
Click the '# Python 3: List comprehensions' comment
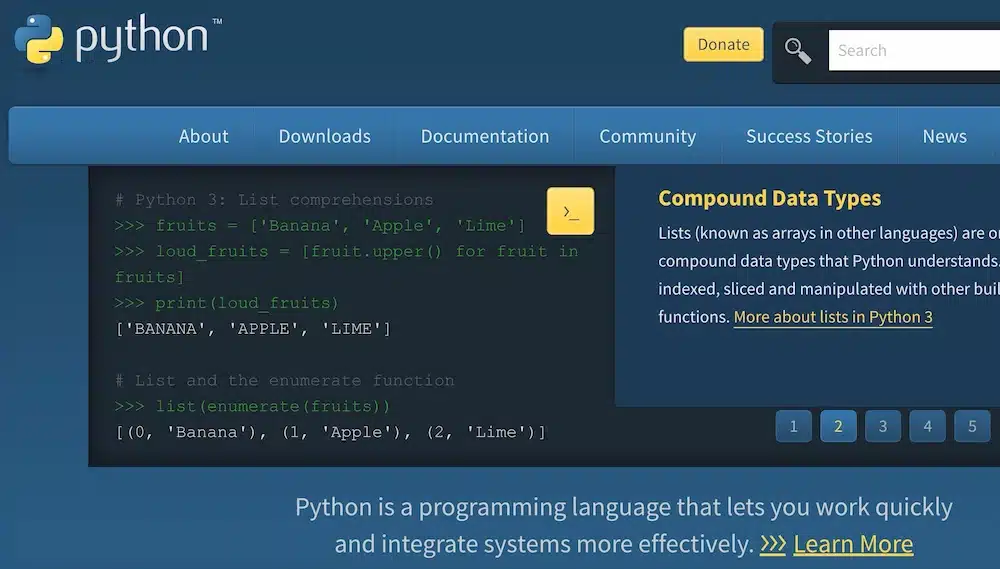(x=274, y=200)
